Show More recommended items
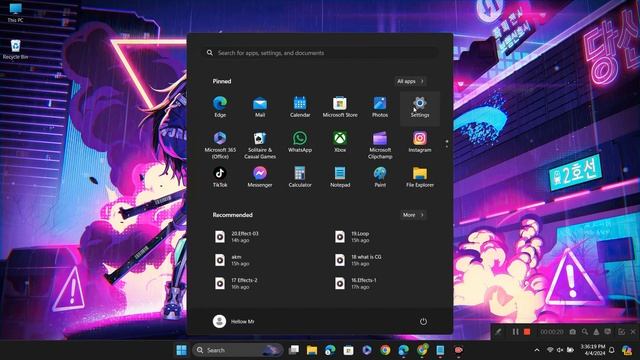This screenshot has width=640, height=360. [x=413, y=215]
